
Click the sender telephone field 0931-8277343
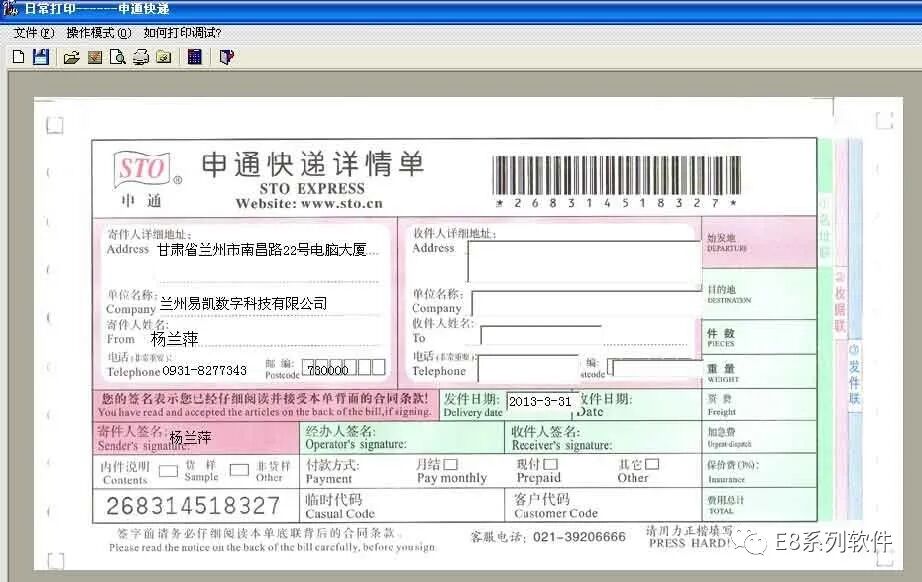205,370
